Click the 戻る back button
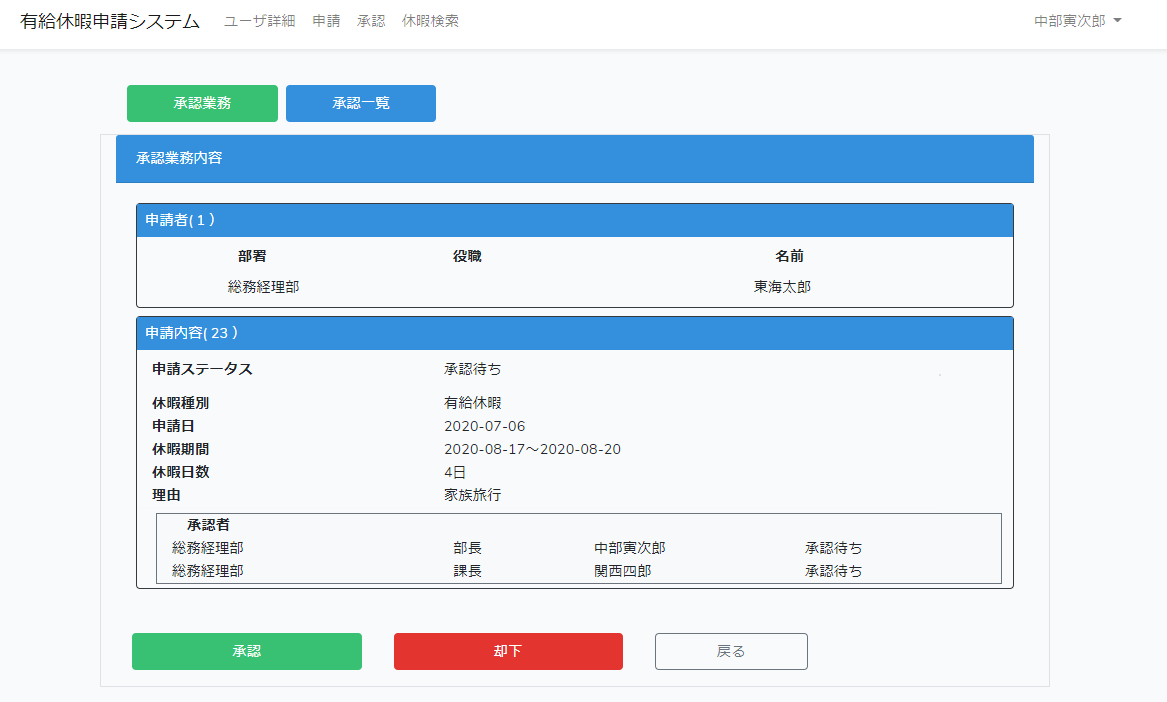Screen dimensions: 1167x702 coord(731,651)
